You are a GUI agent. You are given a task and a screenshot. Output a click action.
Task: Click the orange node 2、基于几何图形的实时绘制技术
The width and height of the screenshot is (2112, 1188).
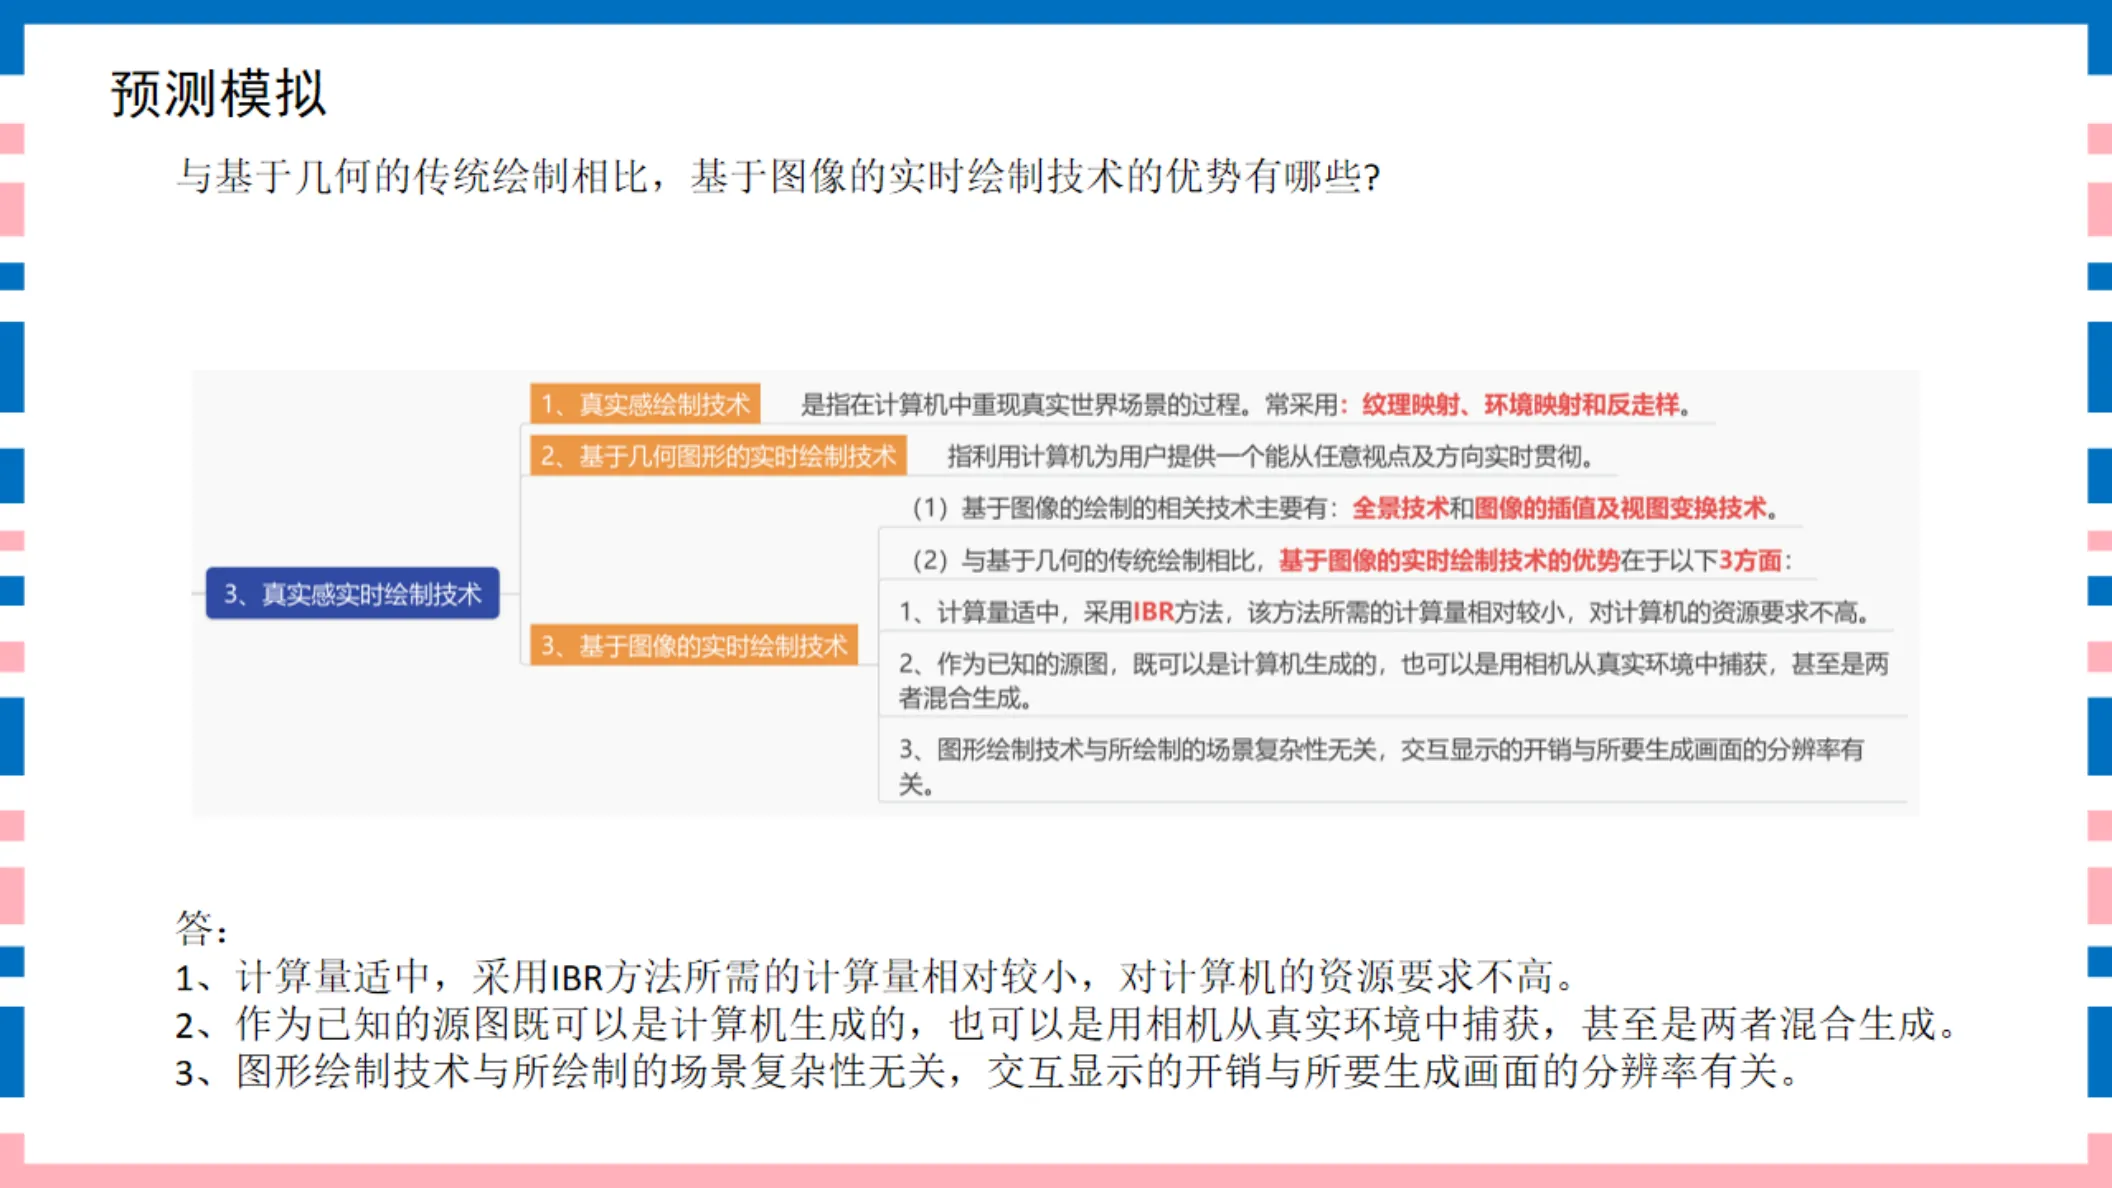tap(718, 456)
